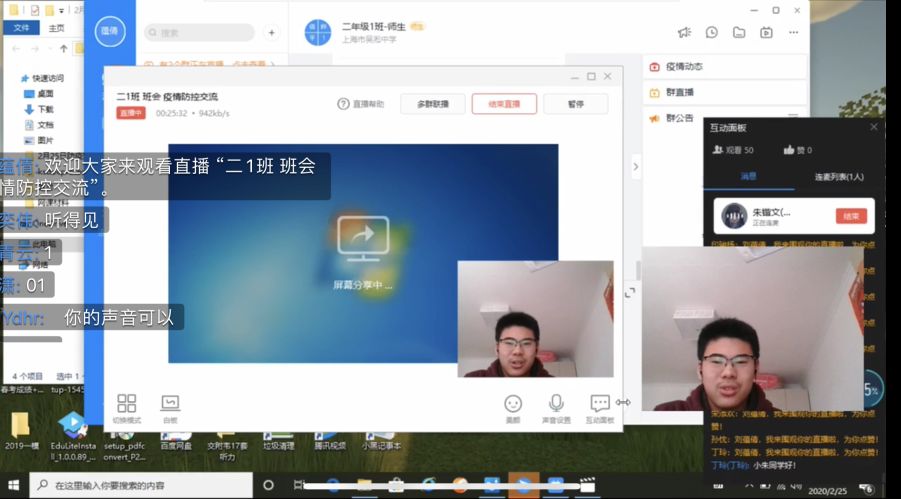The height and width of the screenshot is (499, 901).
Task: Open the more options ellipsis menu
Action: point(793,32)
